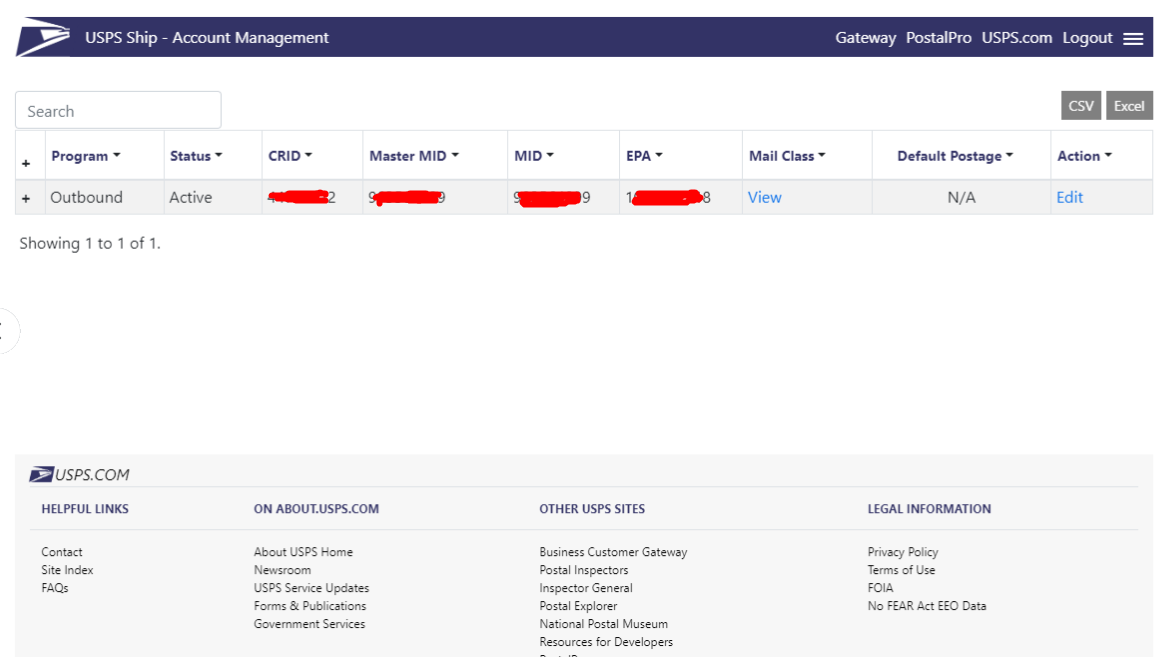Open No FEAR Act EEO Data link
The width and height of the screenshot is (1174, 657).
[x=927, y=606]
